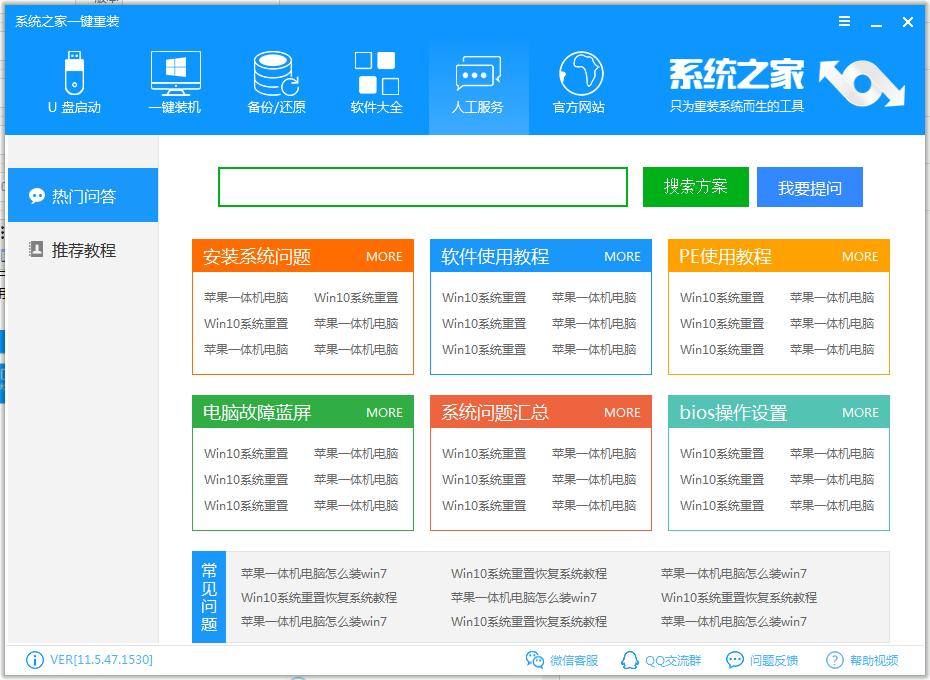This screenshot has width=930, height=680.
Task: Open last Win10系统重置 link in bios操作设置
Action: pyautogui.click(x=722, y=506)
